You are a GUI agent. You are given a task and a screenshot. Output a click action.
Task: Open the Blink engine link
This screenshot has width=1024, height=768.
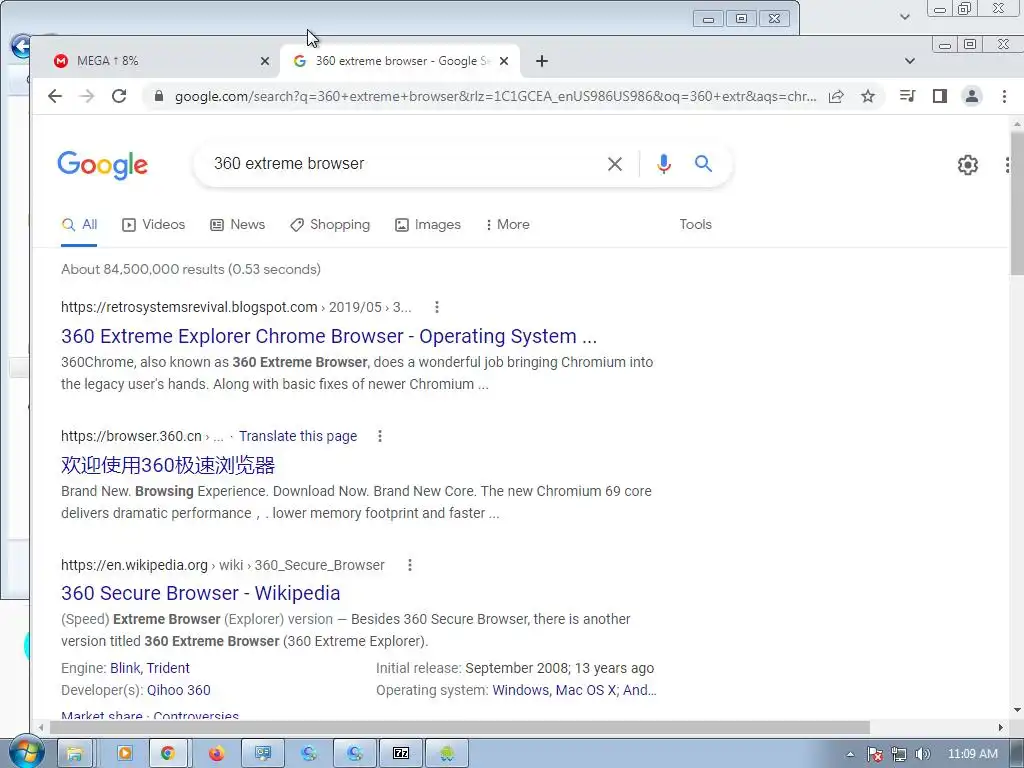125,668
